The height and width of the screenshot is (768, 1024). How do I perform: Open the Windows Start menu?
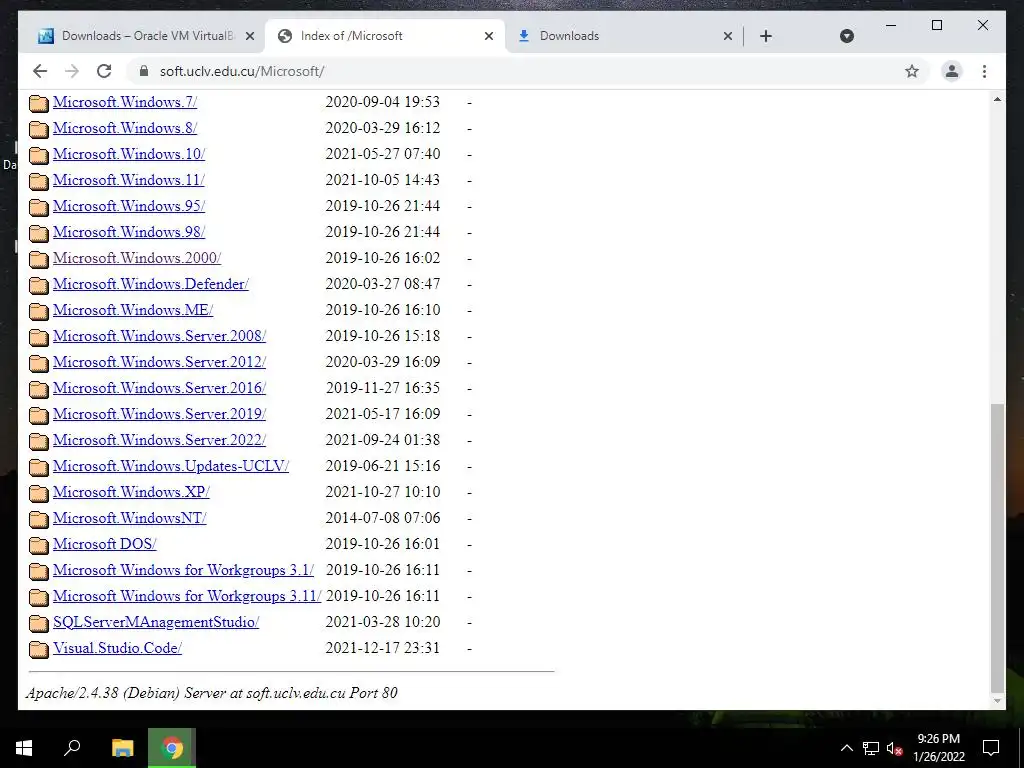tap(24, 748)
